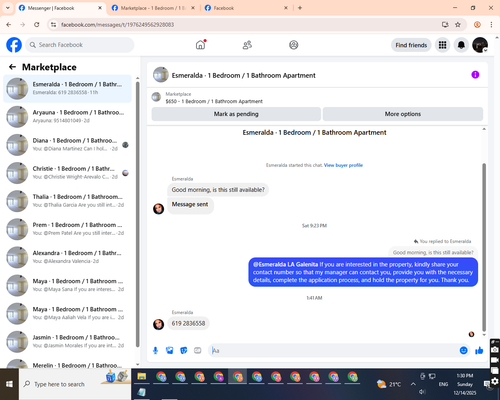Open the Prem conversation
This screenshot has width=500, height=400.
pyautogui.click(x=68, y=229)
